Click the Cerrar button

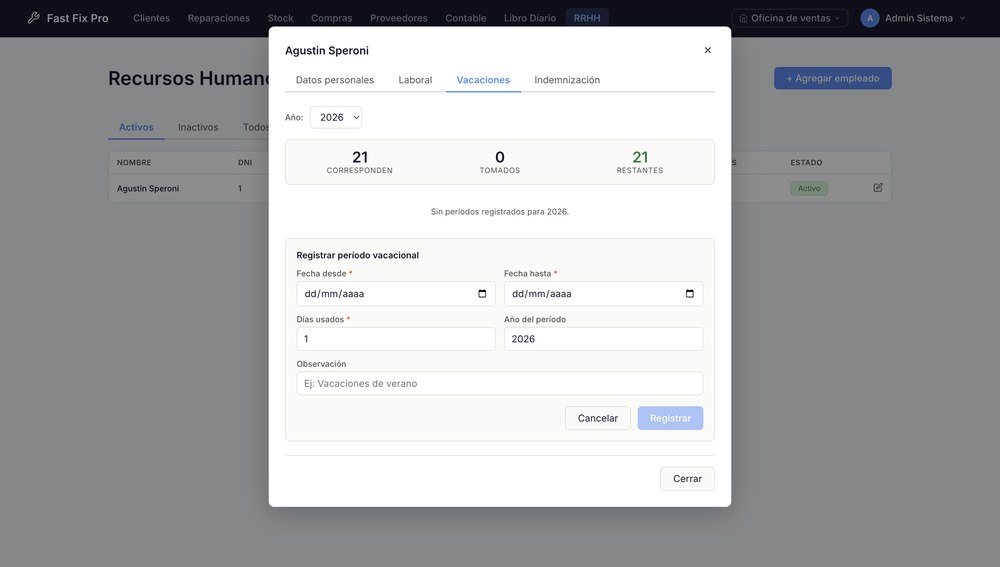(x=687, y=478)
